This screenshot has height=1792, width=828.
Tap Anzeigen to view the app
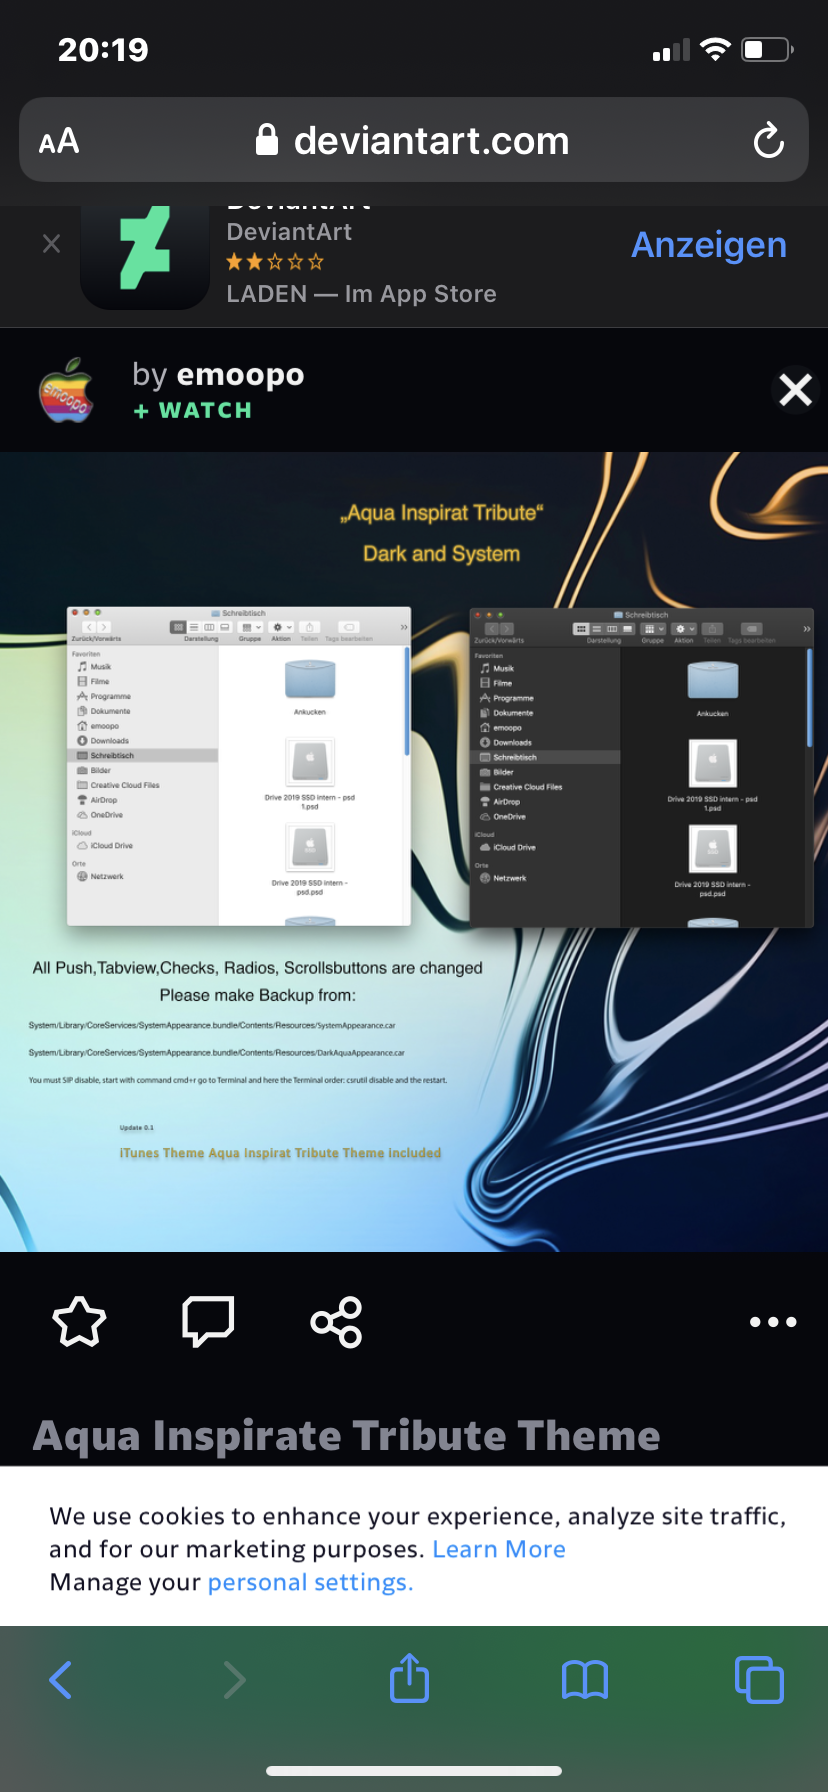point(709,245)
